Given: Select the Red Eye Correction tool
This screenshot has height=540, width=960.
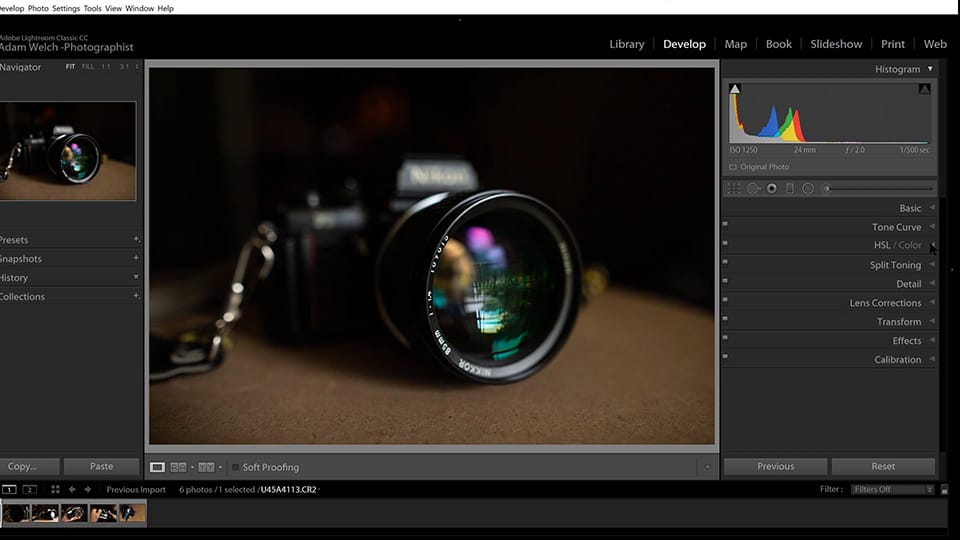Looking at the screenshot, I should pyautogui.click(x=771, y=189).
